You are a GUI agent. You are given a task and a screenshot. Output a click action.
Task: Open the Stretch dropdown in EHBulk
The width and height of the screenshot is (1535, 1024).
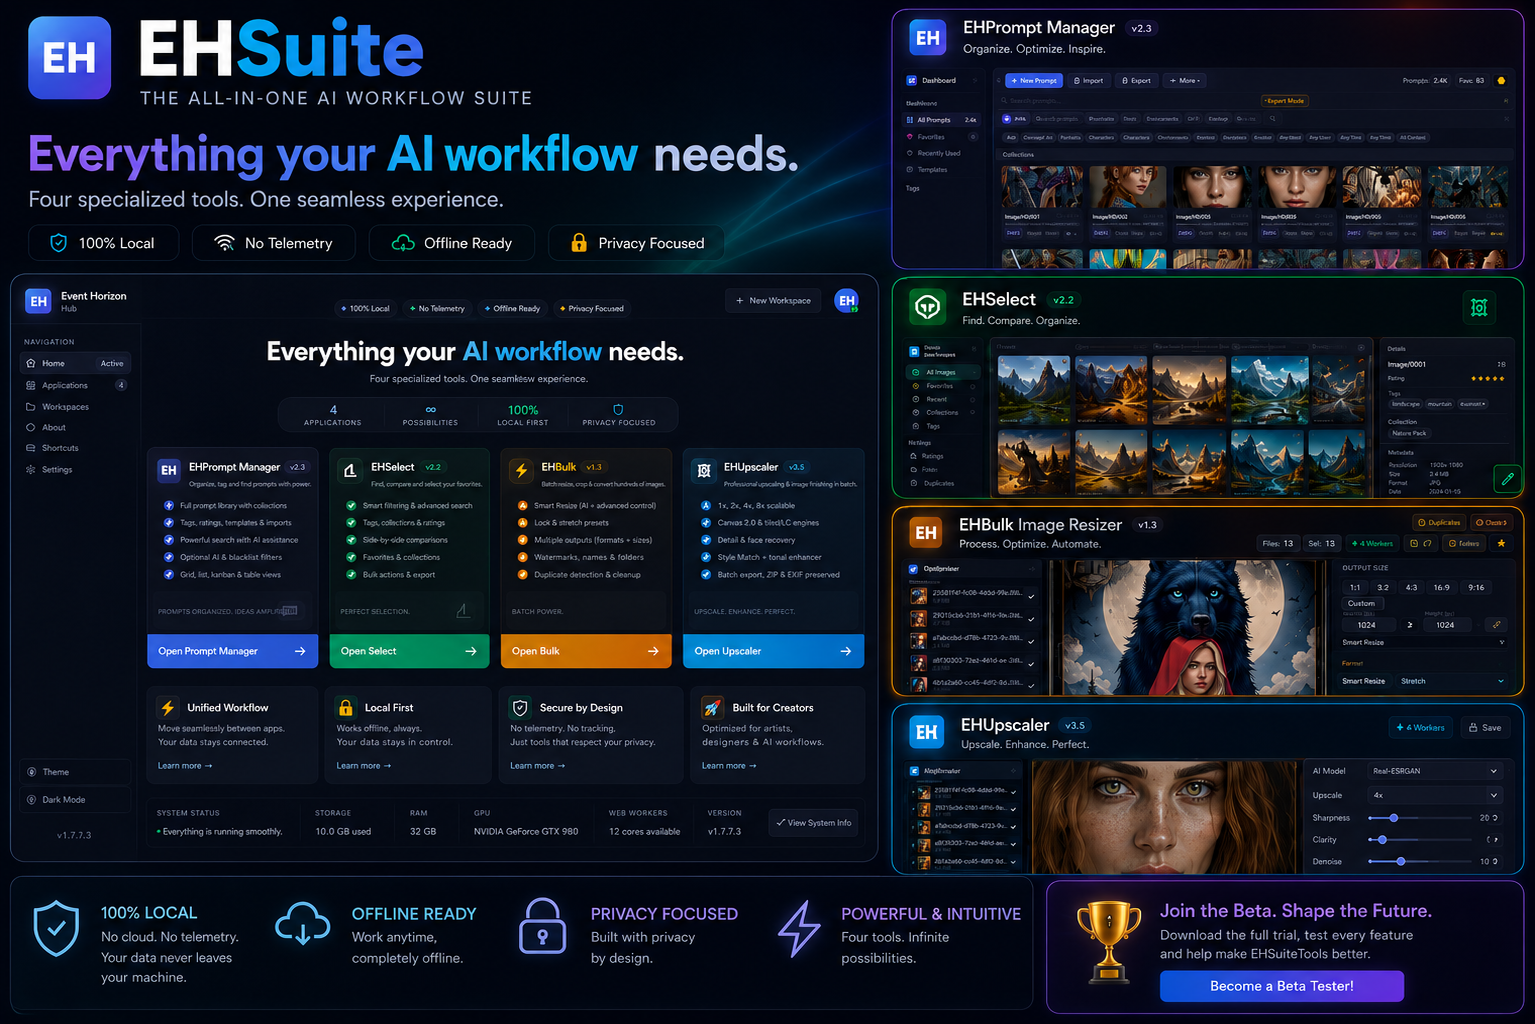click(1452, 681)
